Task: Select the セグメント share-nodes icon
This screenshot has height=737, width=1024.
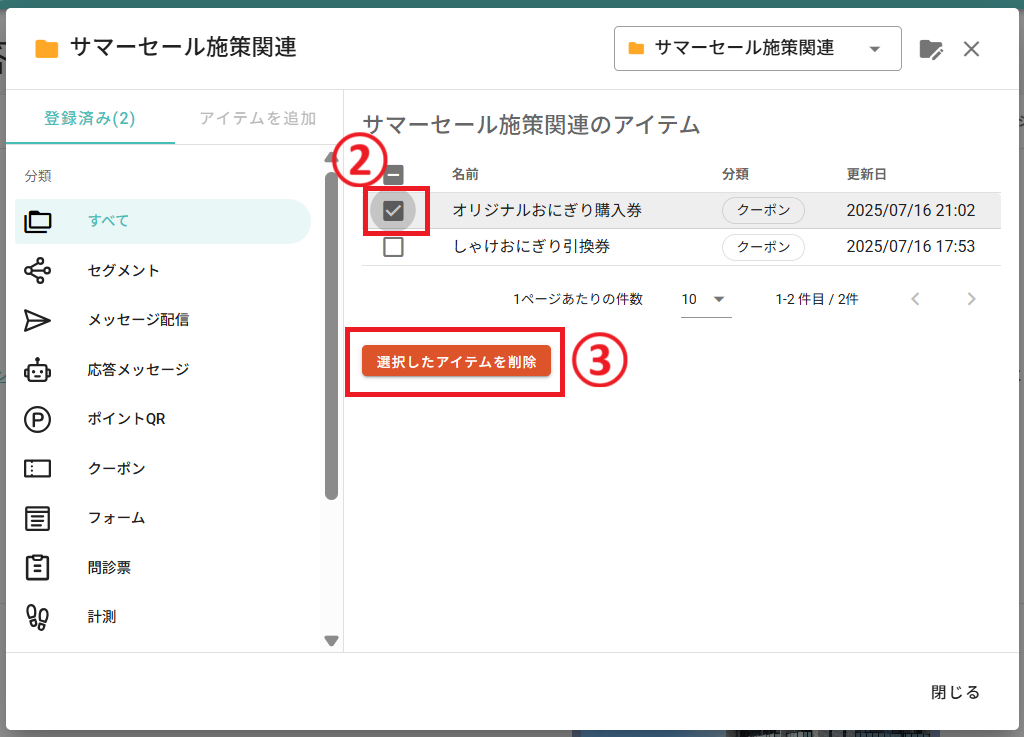Action: 37,270
